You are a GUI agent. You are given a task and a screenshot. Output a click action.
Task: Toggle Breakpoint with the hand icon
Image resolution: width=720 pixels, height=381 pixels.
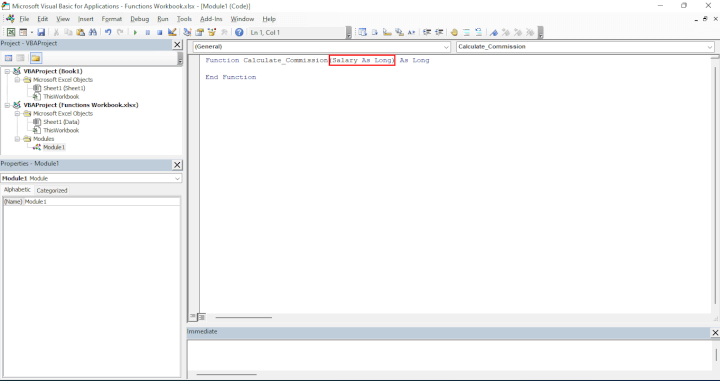click(454, 32)
